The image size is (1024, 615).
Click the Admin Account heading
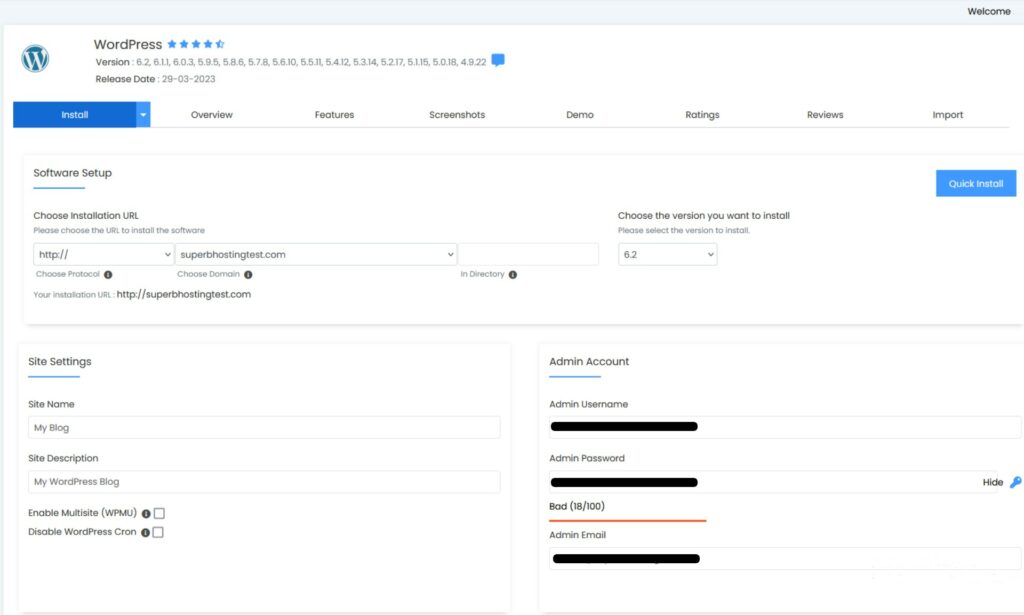pyautogui.click(x=589, y=362)
